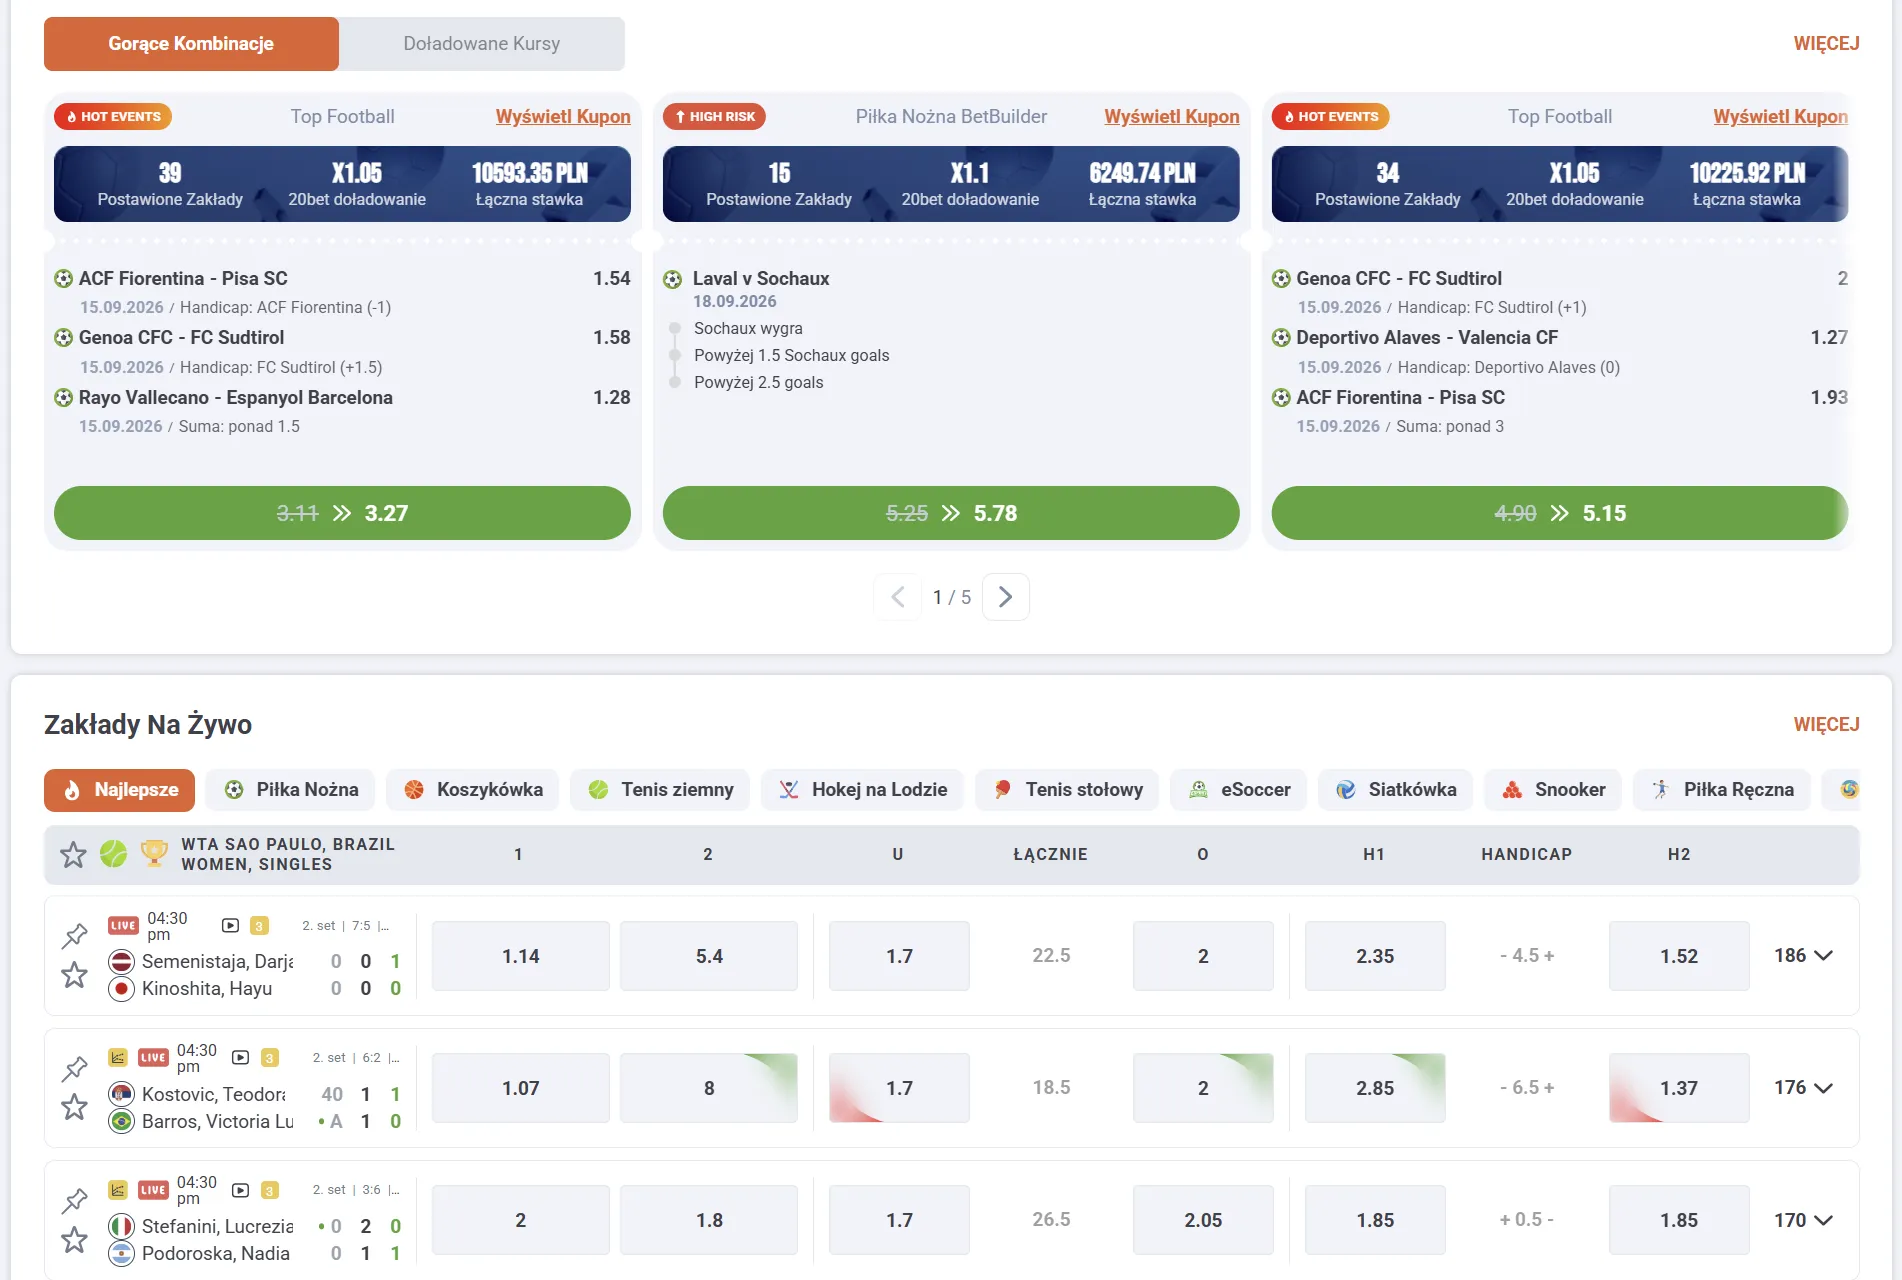The width and height of the screenshot is (1902, 1280).
Task: Open statistics icon for Stefanini match
Action: coord(118,1190)
